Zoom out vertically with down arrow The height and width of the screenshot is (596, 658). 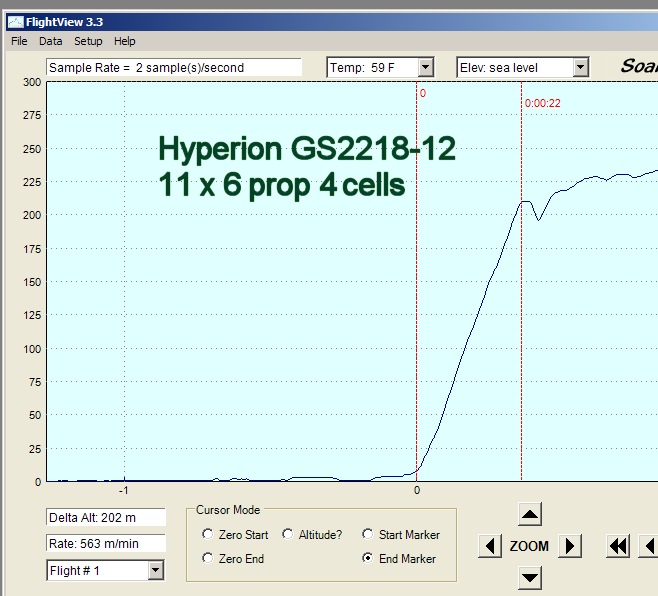click(530, 578)
